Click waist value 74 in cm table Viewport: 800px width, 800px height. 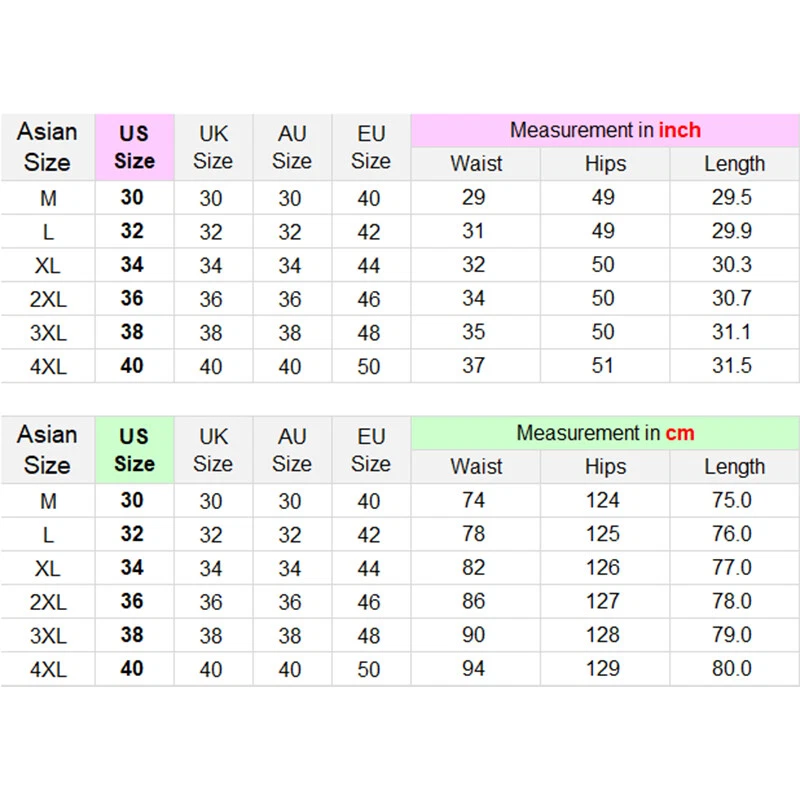(474, 500)
